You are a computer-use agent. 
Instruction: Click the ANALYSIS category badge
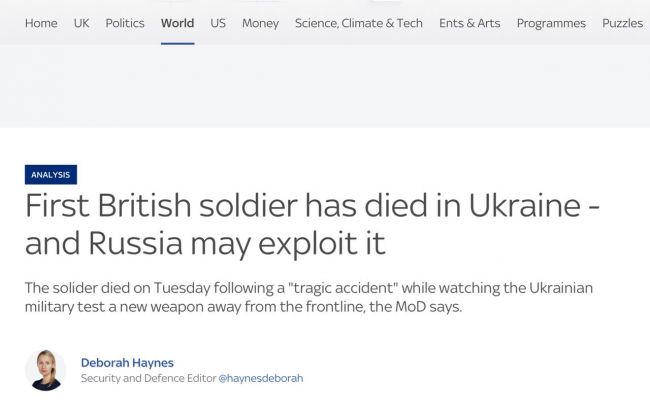tap(51, 175)
